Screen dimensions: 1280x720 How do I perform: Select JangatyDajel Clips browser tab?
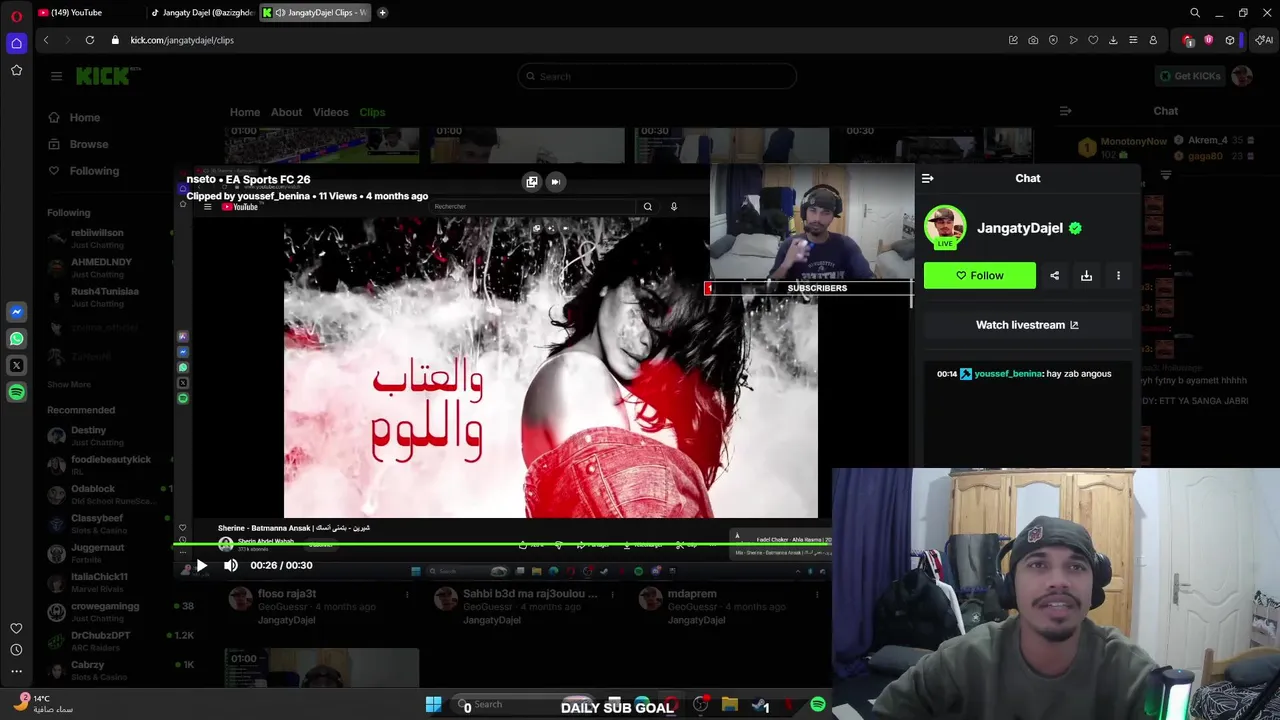click(315, 13)
